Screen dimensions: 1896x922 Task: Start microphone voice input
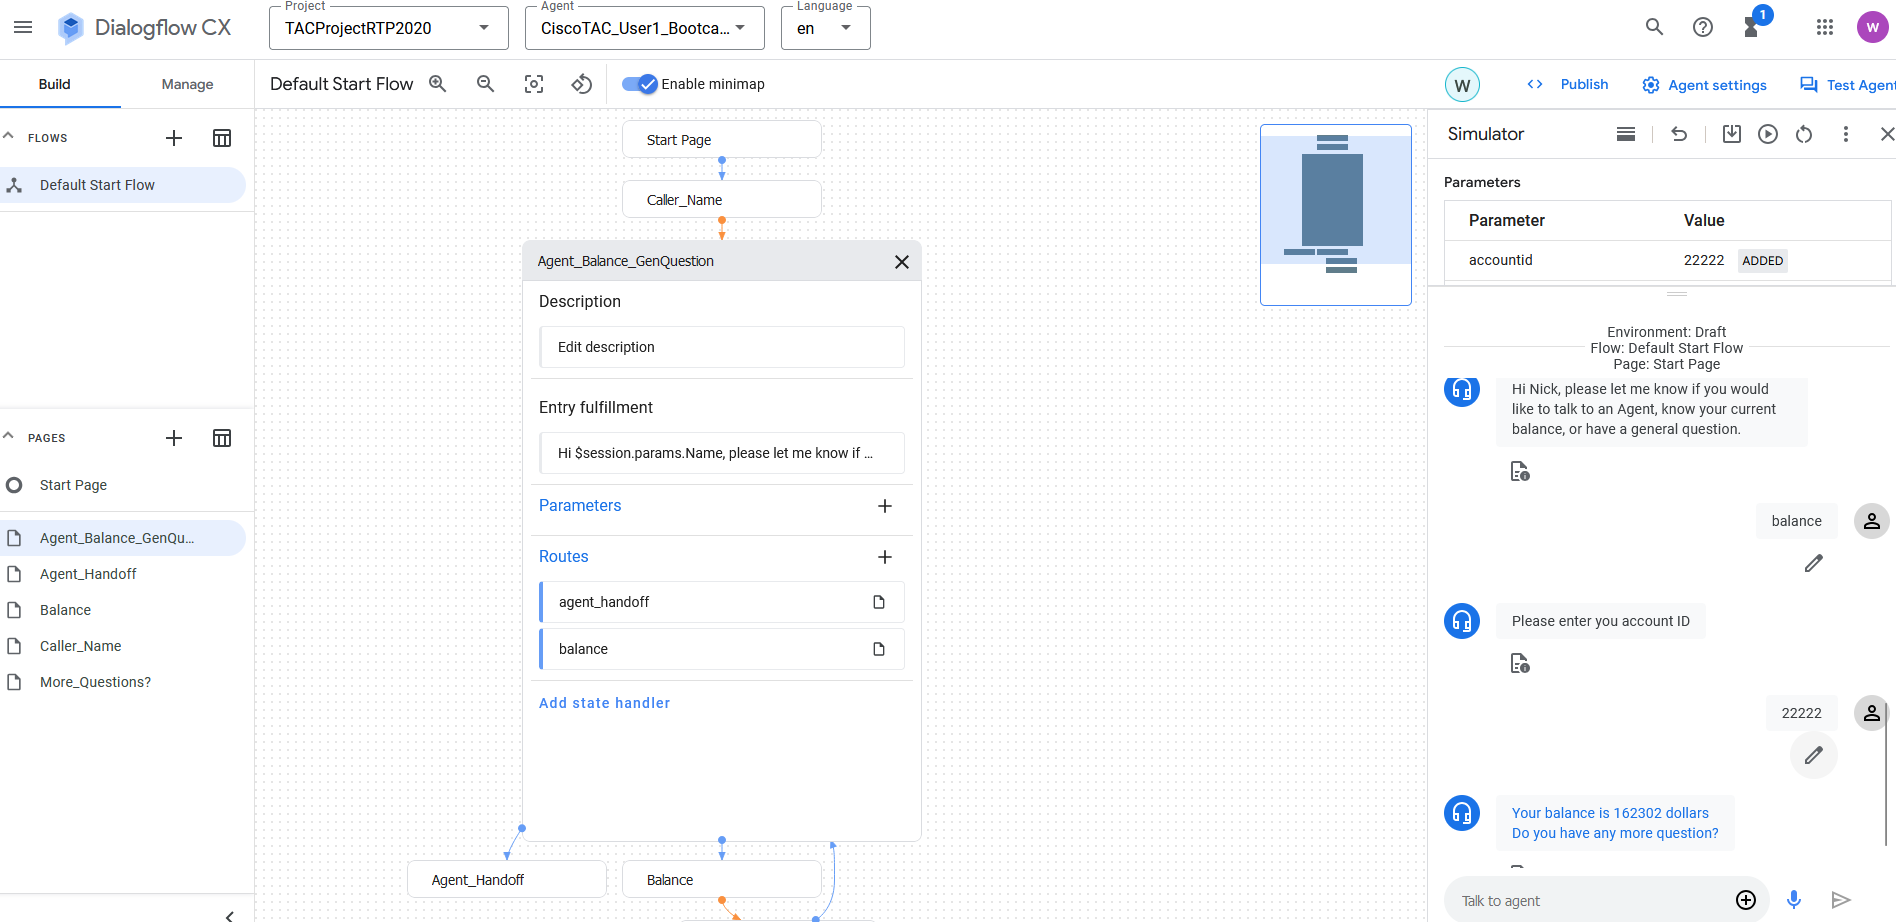(1794, 900)
